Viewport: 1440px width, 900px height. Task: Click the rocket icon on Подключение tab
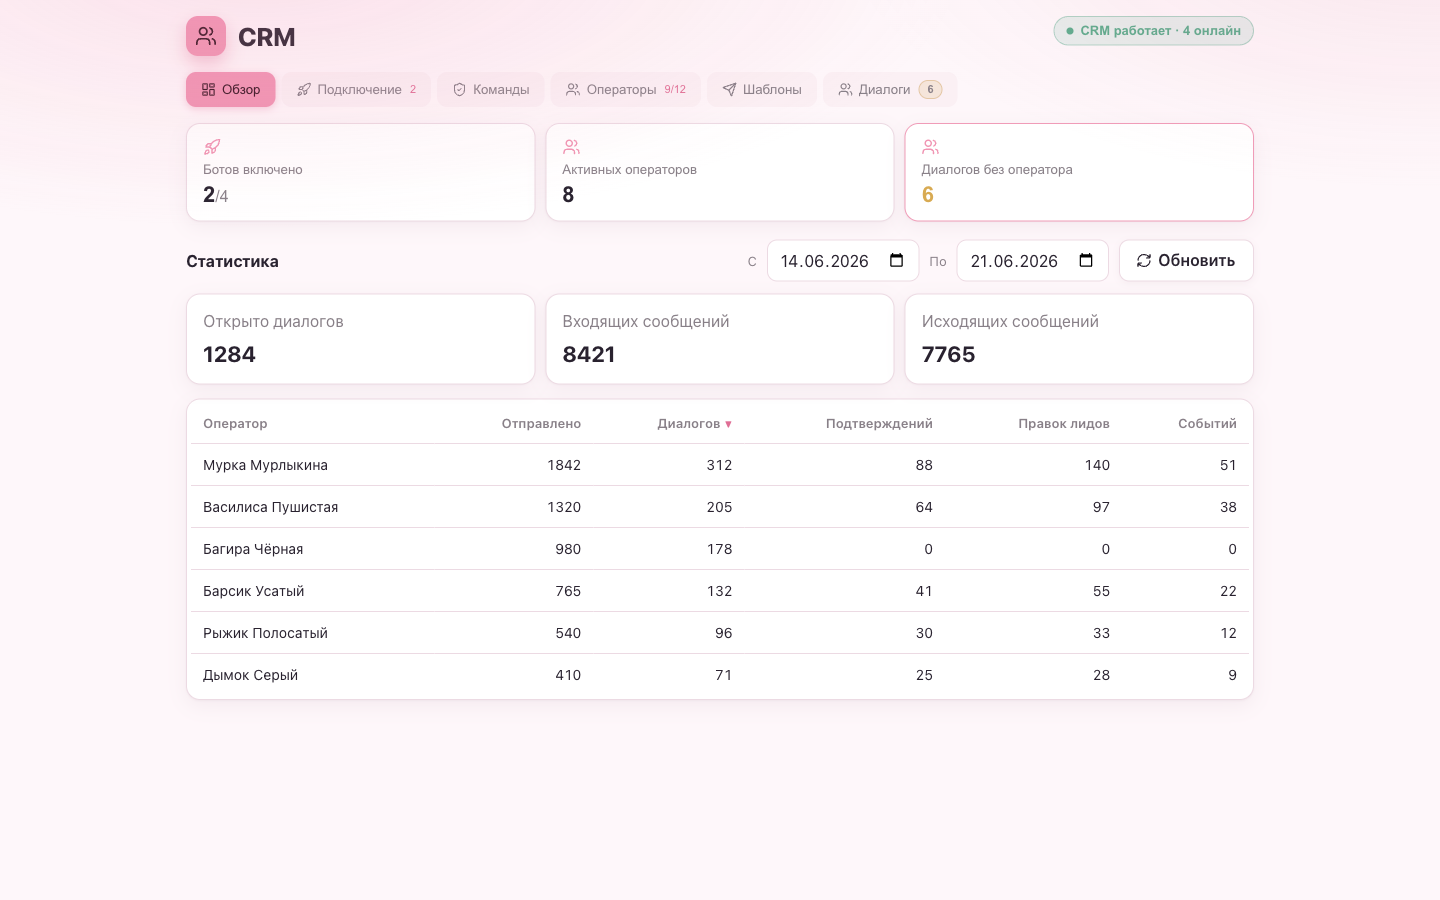coord(304,90)
